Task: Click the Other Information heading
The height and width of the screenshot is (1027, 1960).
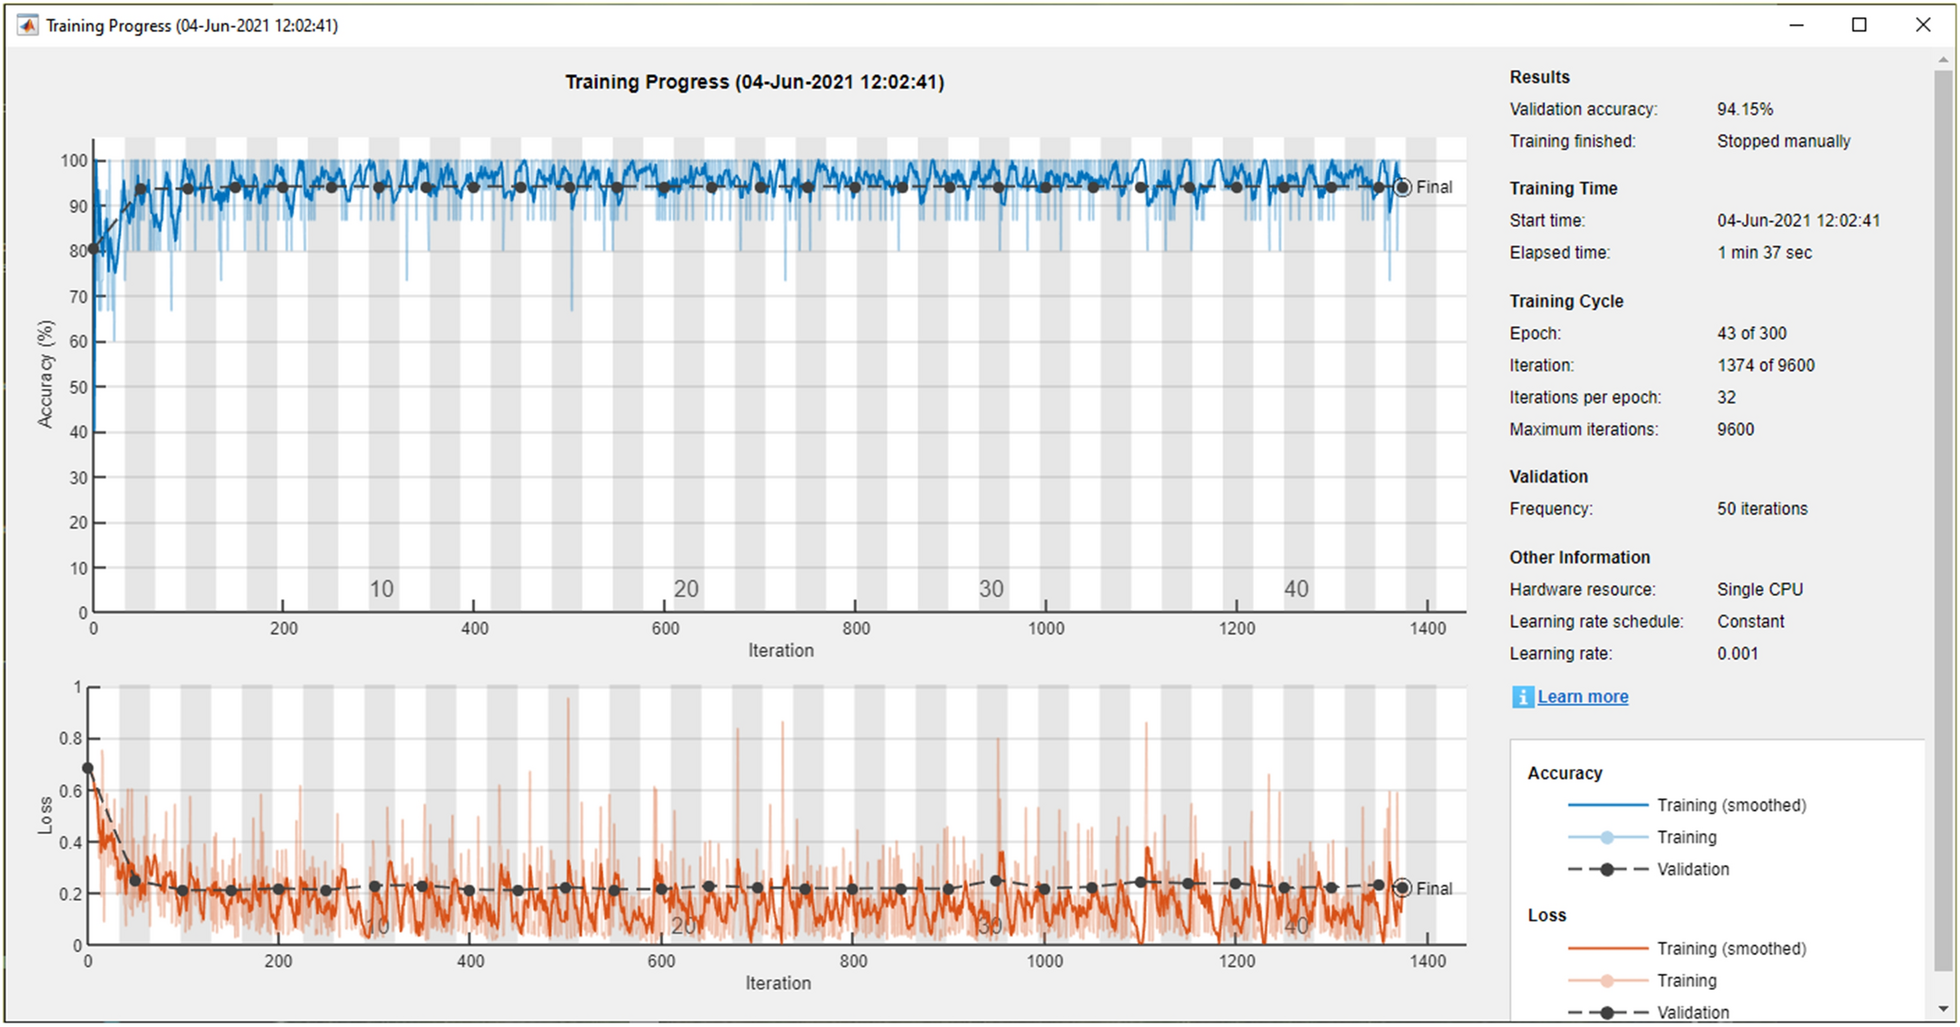Action: [1579, 557]
